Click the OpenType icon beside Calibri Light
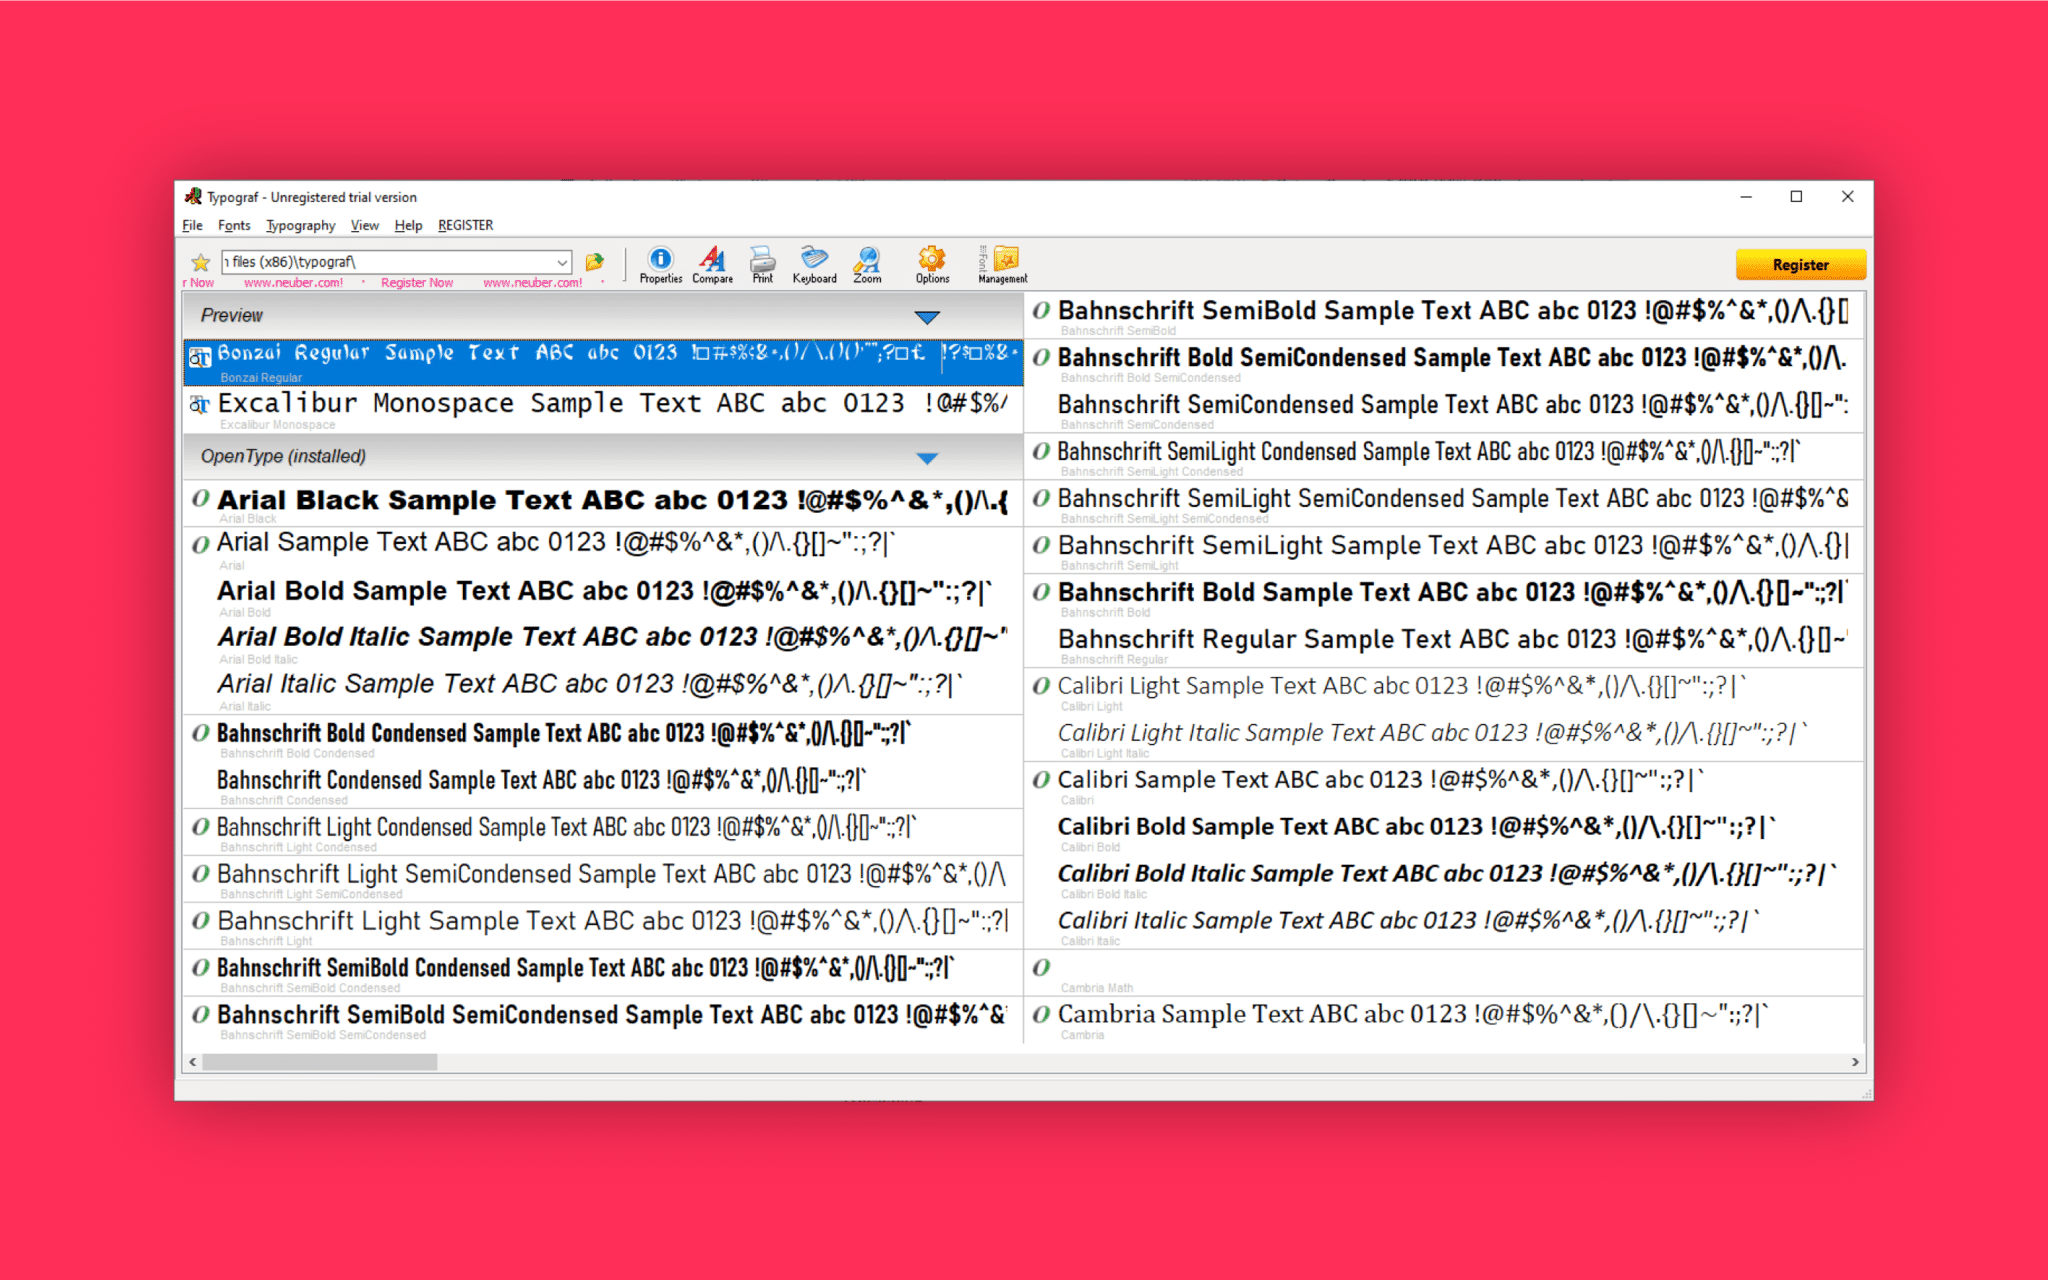Screen dimensions: 2048x1280 click(x=1041, y=686)
